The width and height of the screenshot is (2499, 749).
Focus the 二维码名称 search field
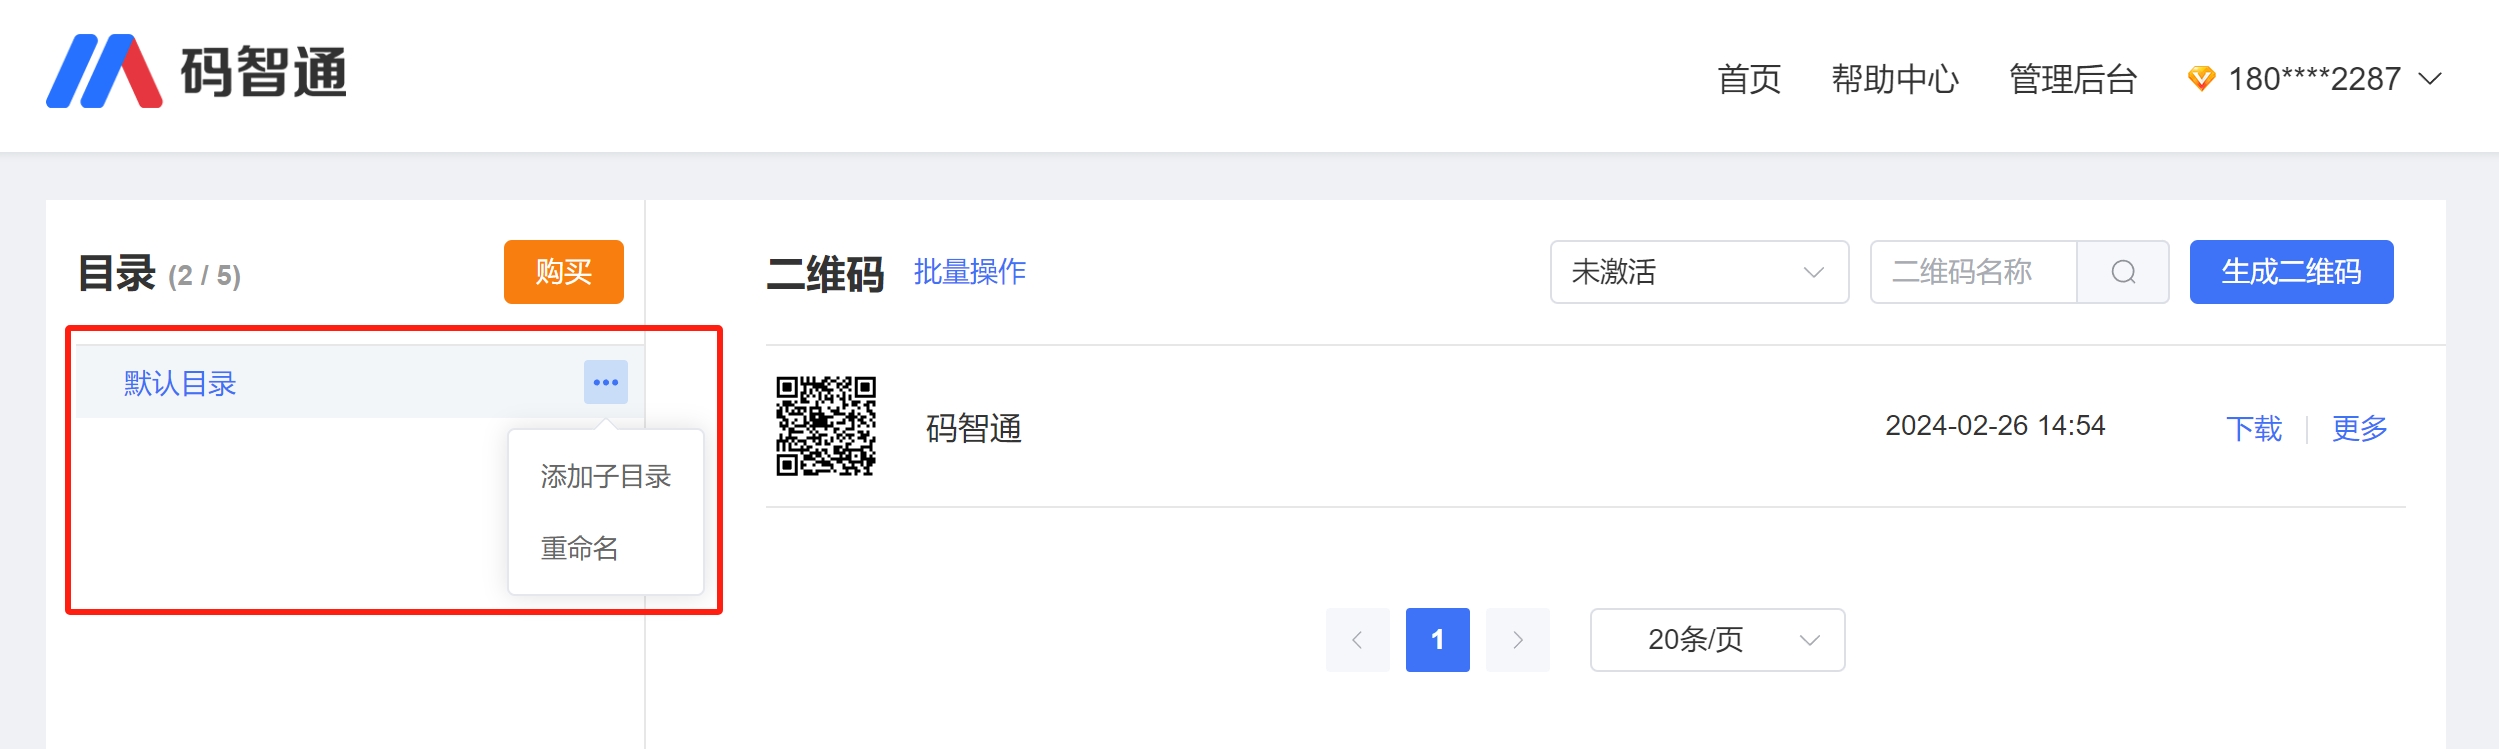pos(1972,272)
